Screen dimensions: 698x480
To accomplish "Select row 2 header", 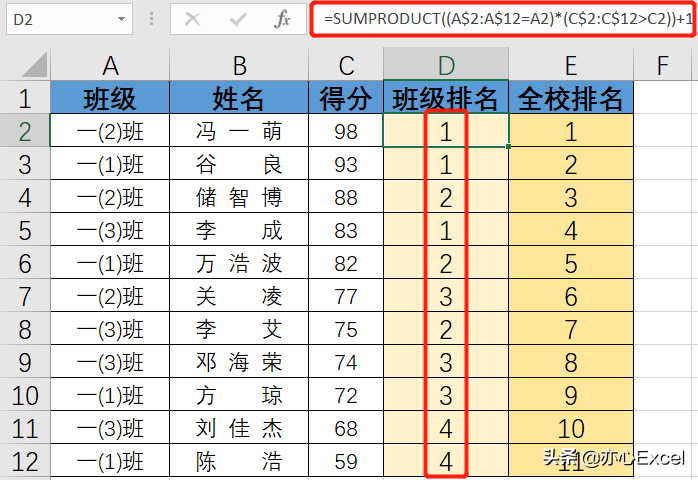I will click(x=25, y=130).
